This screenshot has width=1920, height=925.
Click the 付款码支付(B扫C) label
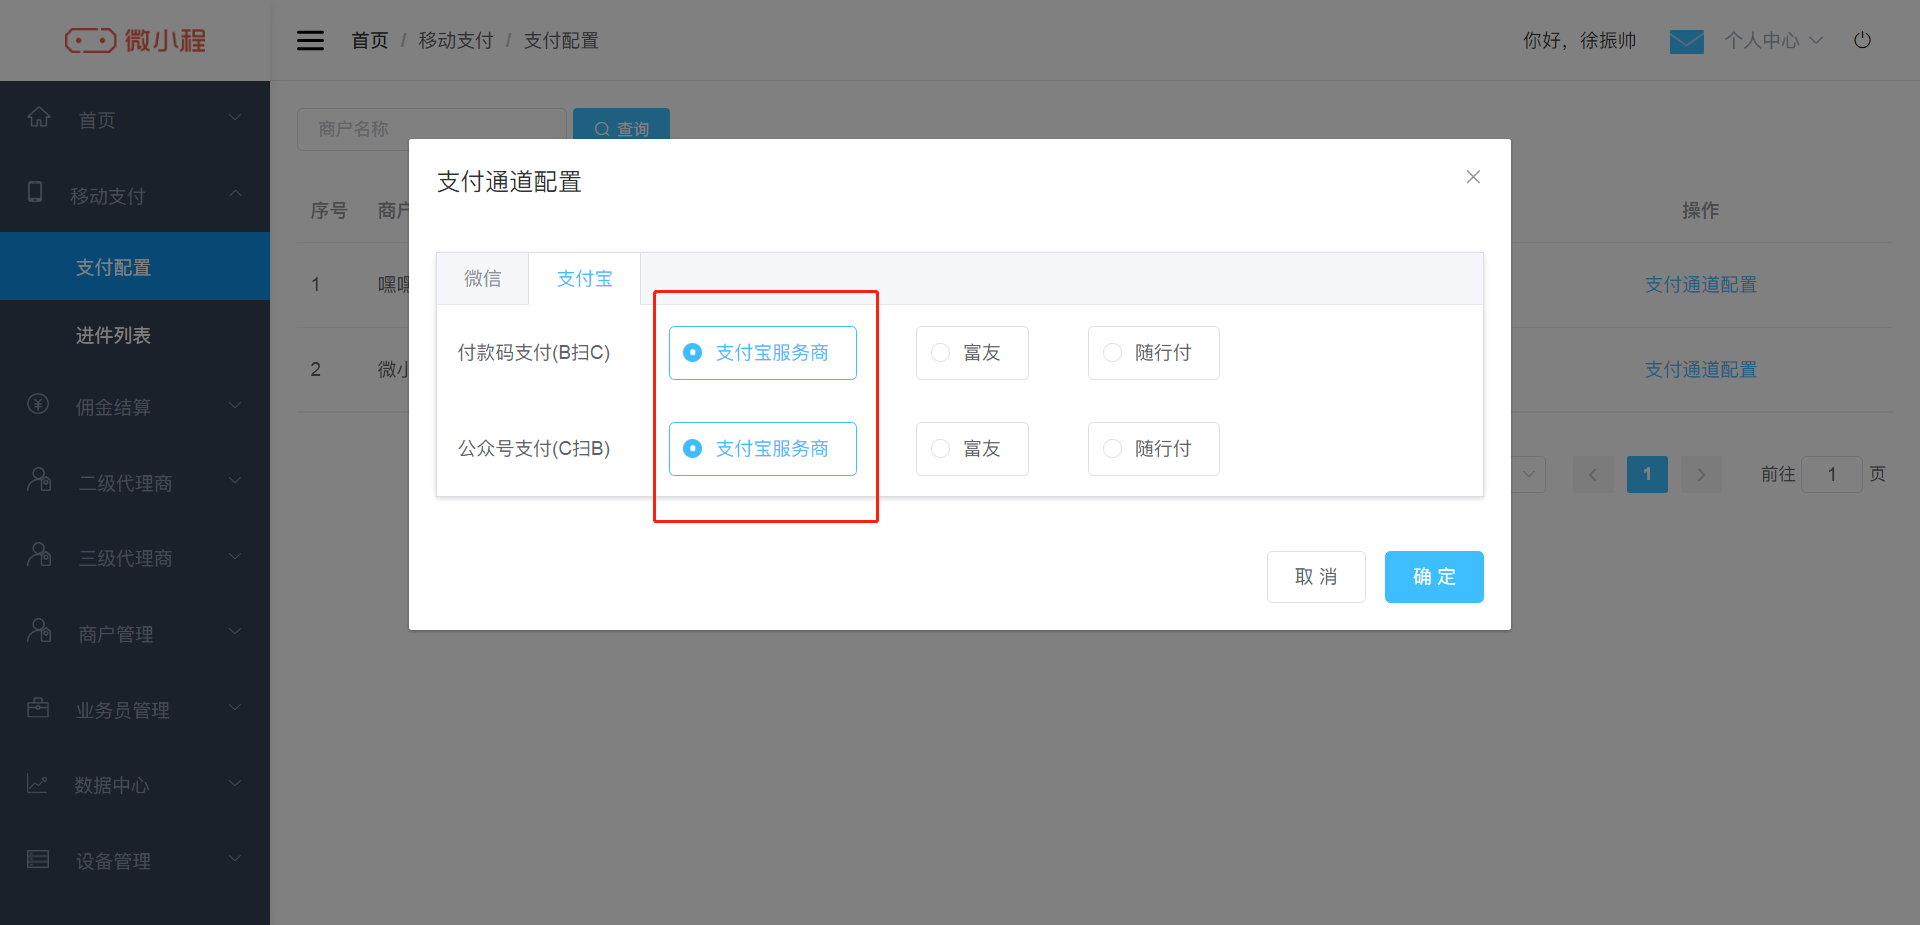(534, 353)
